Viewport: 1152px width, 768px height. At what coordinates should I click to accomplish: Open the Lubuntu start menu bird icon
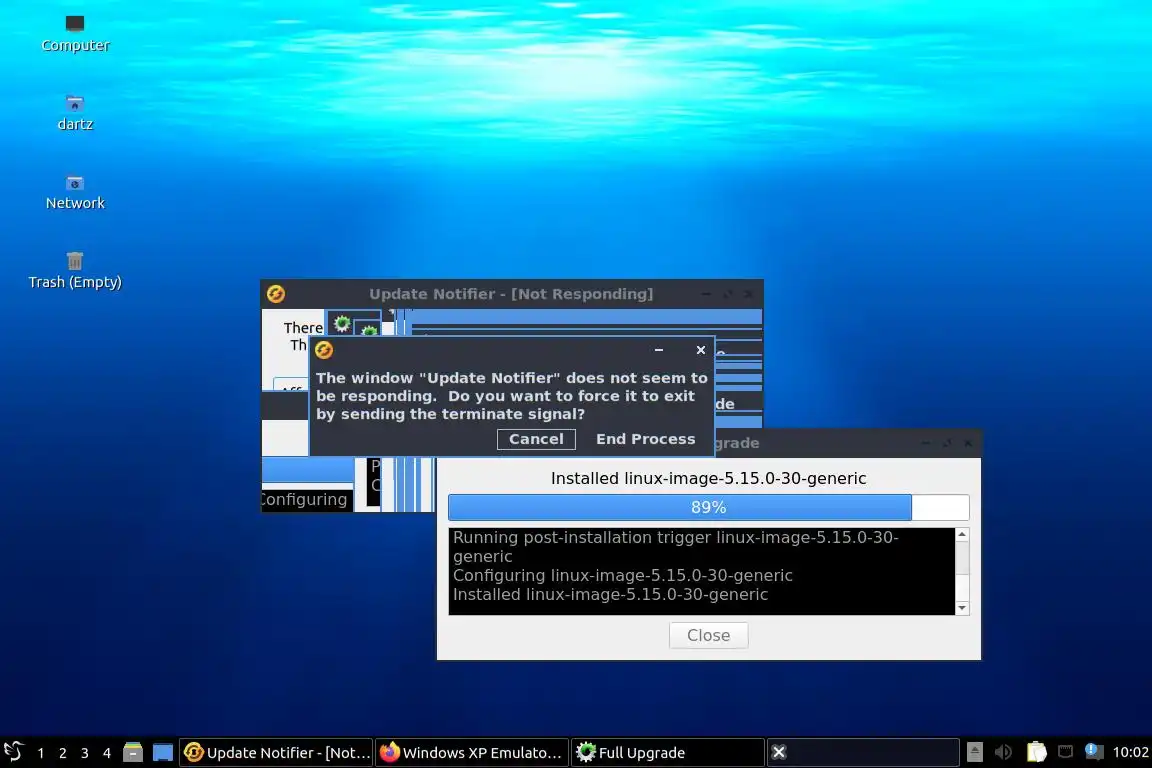pyautogui.click(x=13, y=752)
